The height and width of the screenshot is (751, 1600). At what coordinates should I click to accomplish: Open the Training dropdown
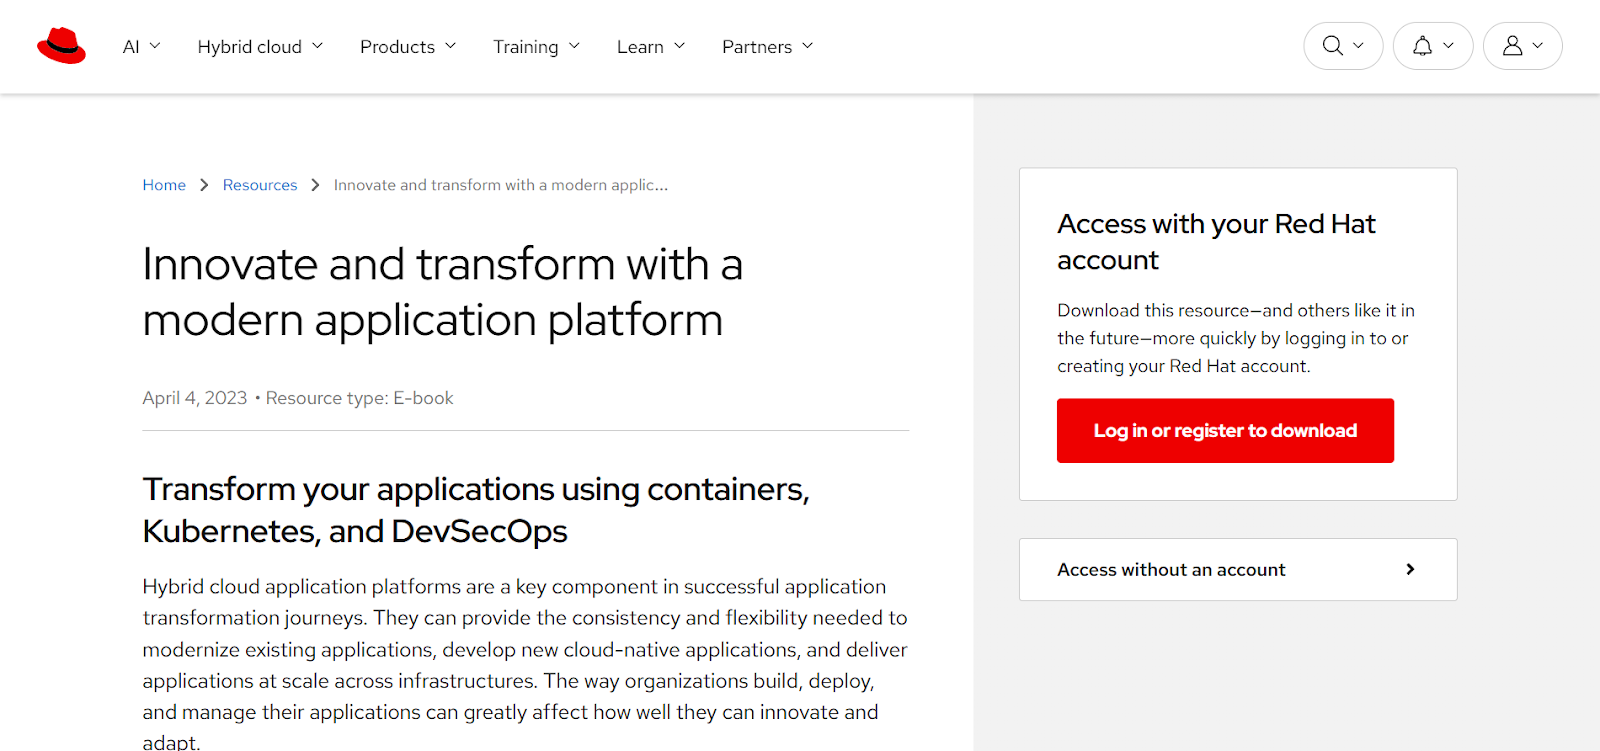[x=536, y=47]
